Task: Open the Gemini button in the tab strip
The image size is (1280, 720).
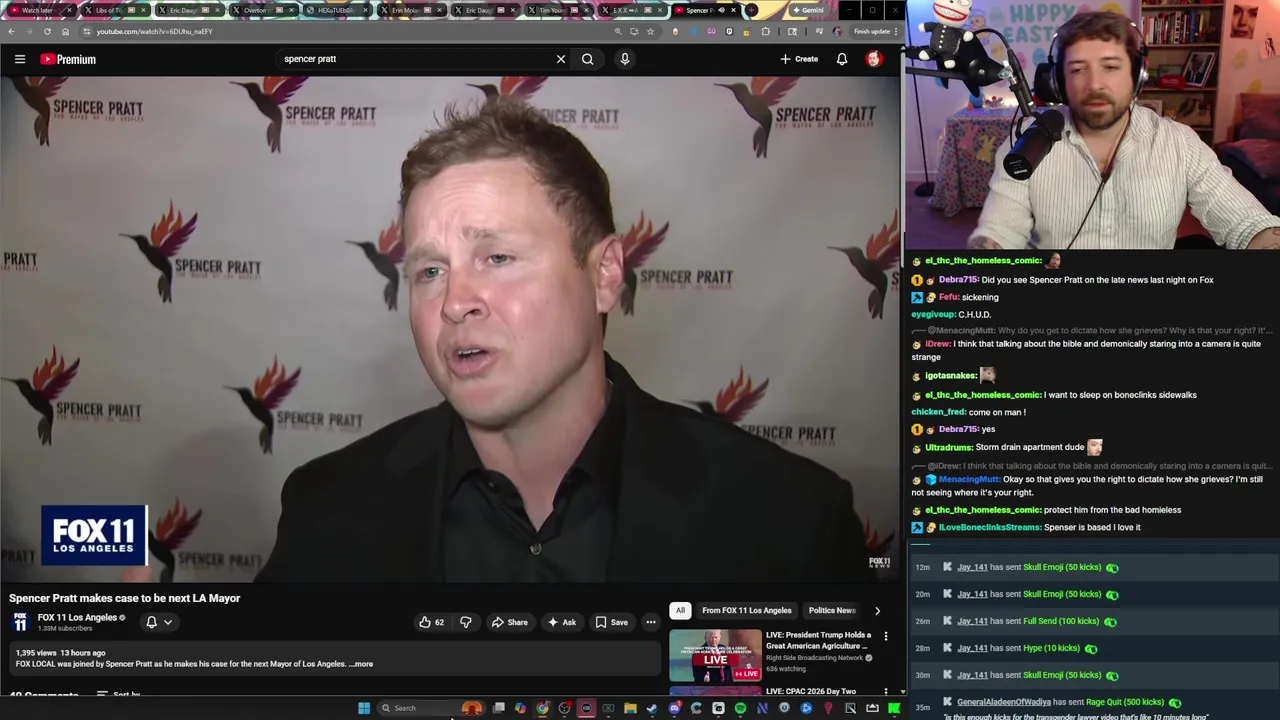Action: point(808,10)
